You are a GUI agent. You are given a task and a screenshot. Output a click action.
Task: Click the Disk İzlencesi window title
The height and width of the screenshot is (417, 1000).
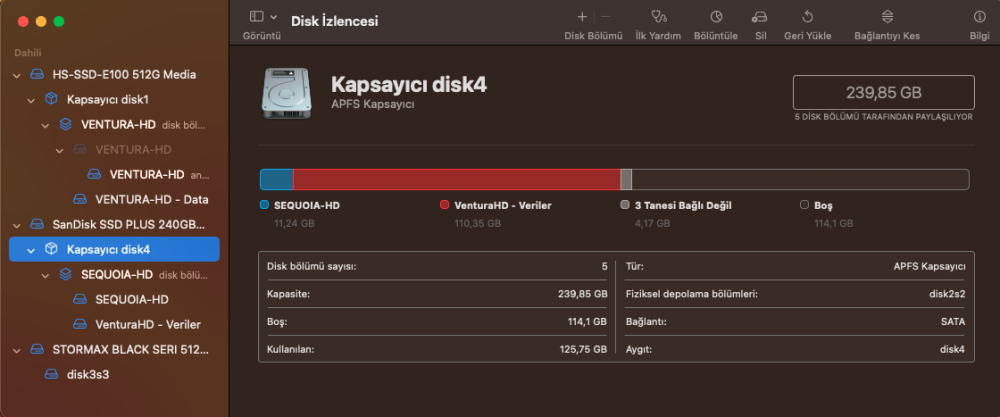pyautogui.click(x=335, y=21)
